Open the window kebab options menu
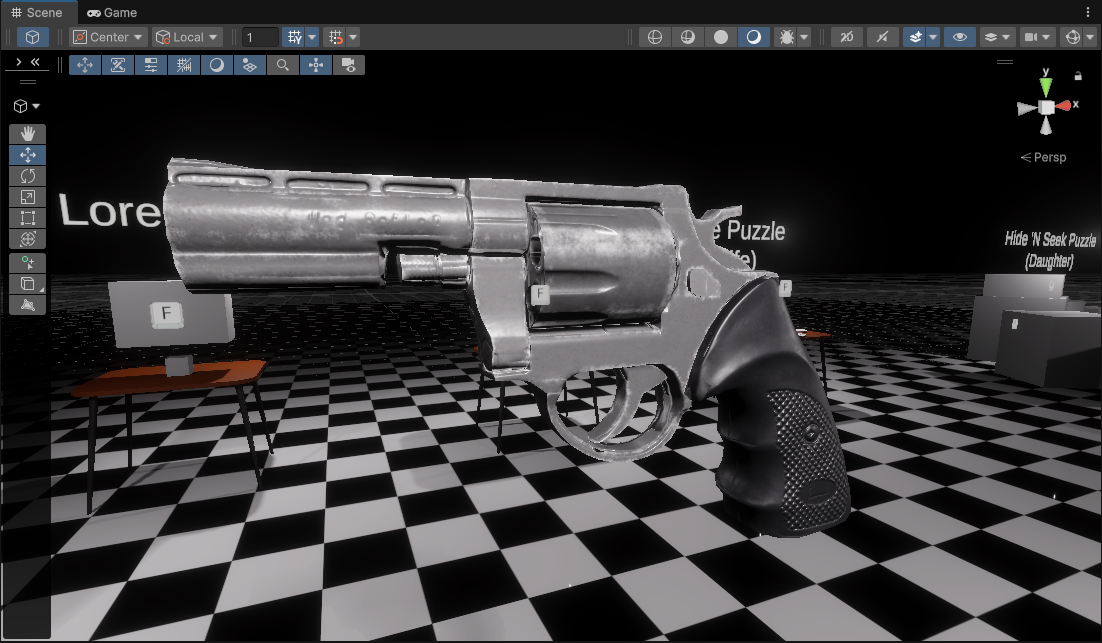This screenshot has width=1102, height=643. 1088,12
